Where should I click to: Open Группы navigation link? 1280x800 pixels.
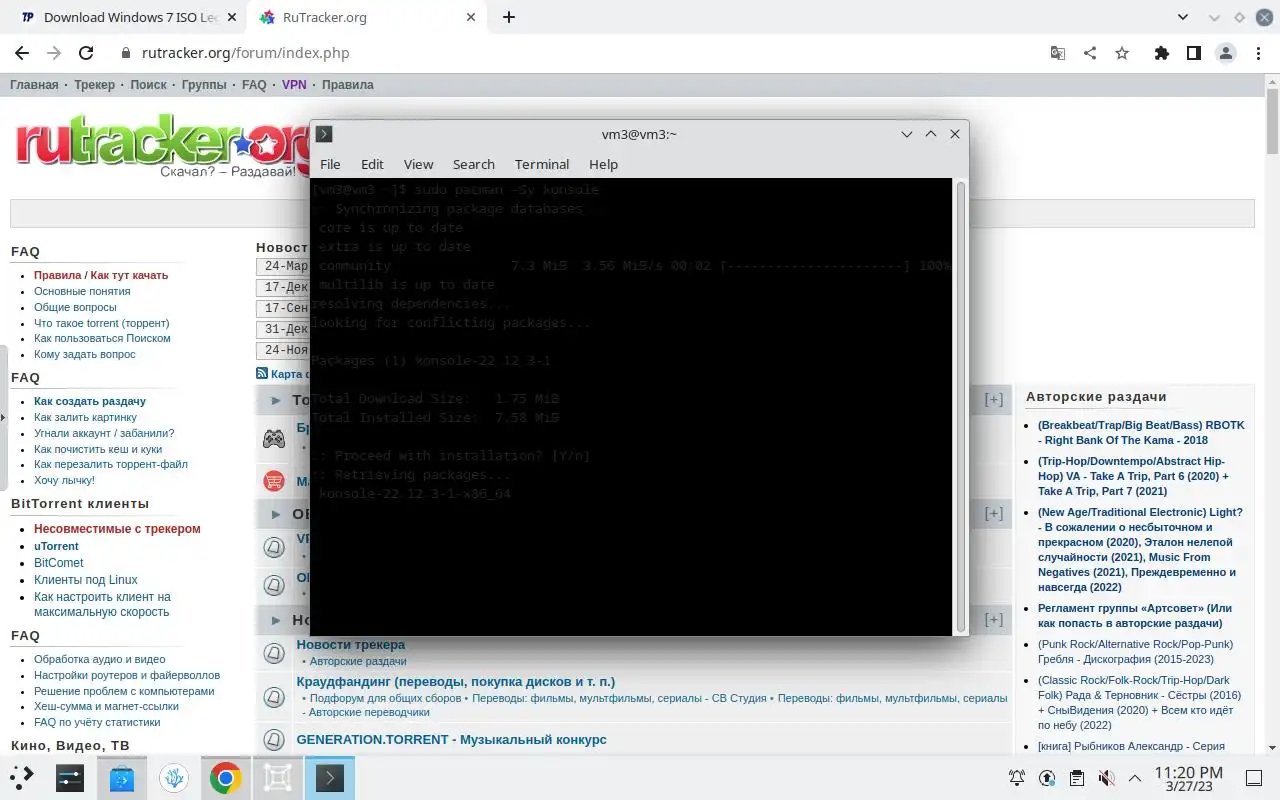tap(204, 85)
